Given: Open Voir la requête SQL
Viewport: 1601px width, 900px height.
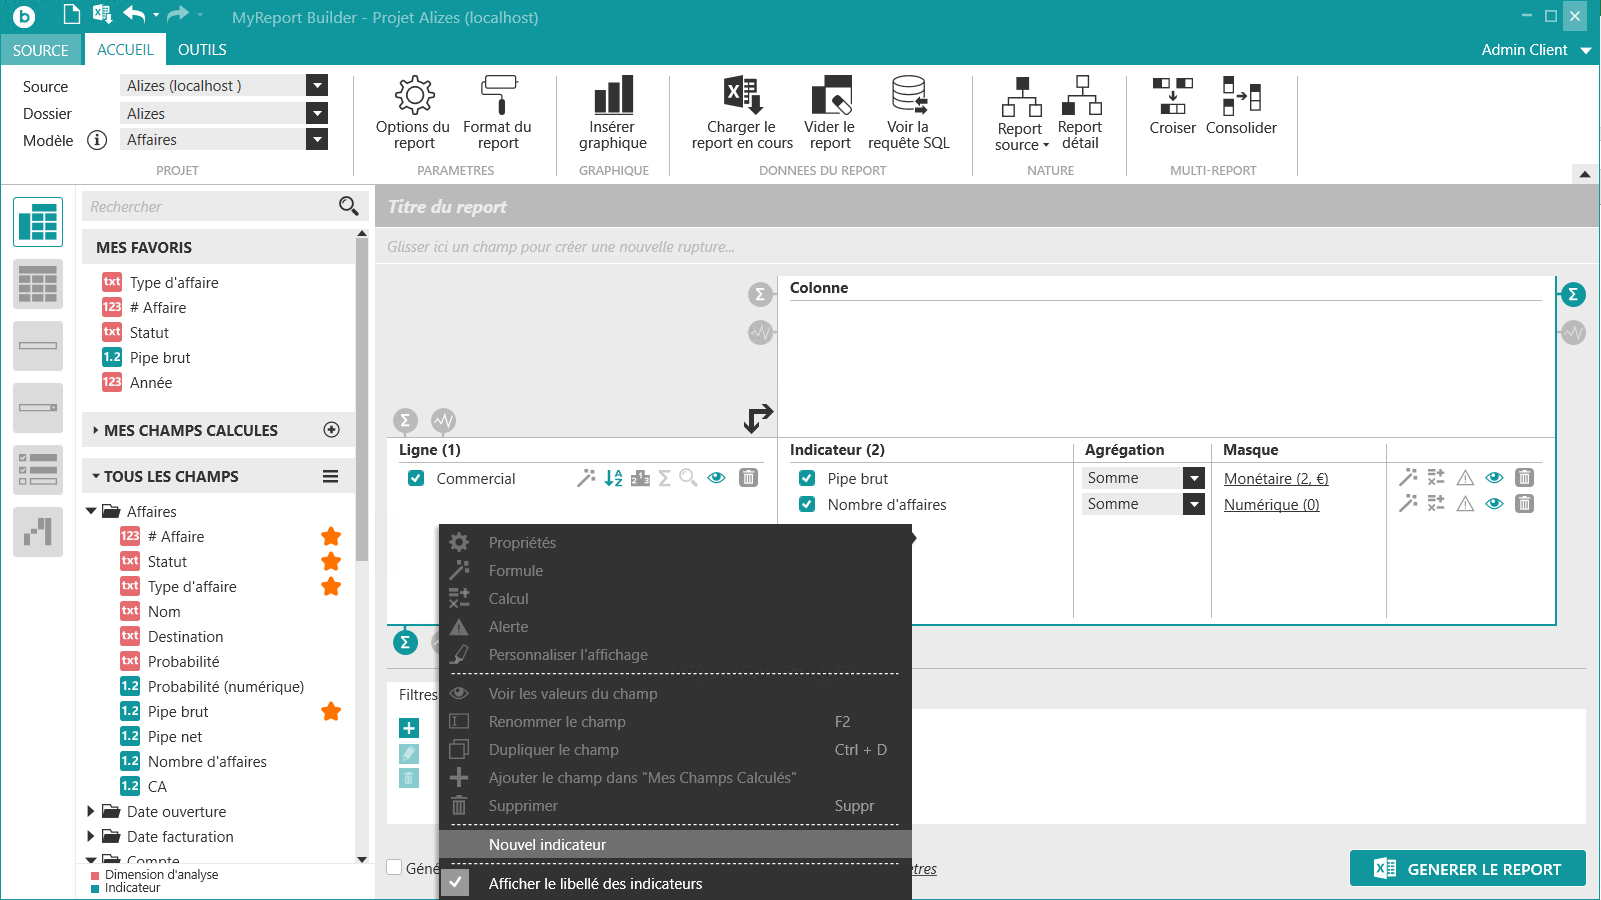Looking at the screenshot, I should 908,112.
